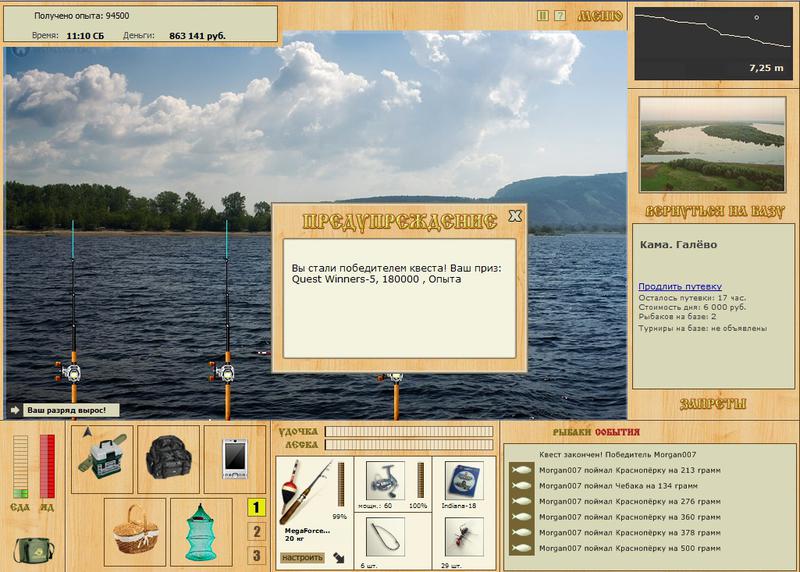Click fish icon beside 'Чебака на 134 грамм'
This screenshot has width=800, height=572.
pyautogui.click(x=521, y=486)
